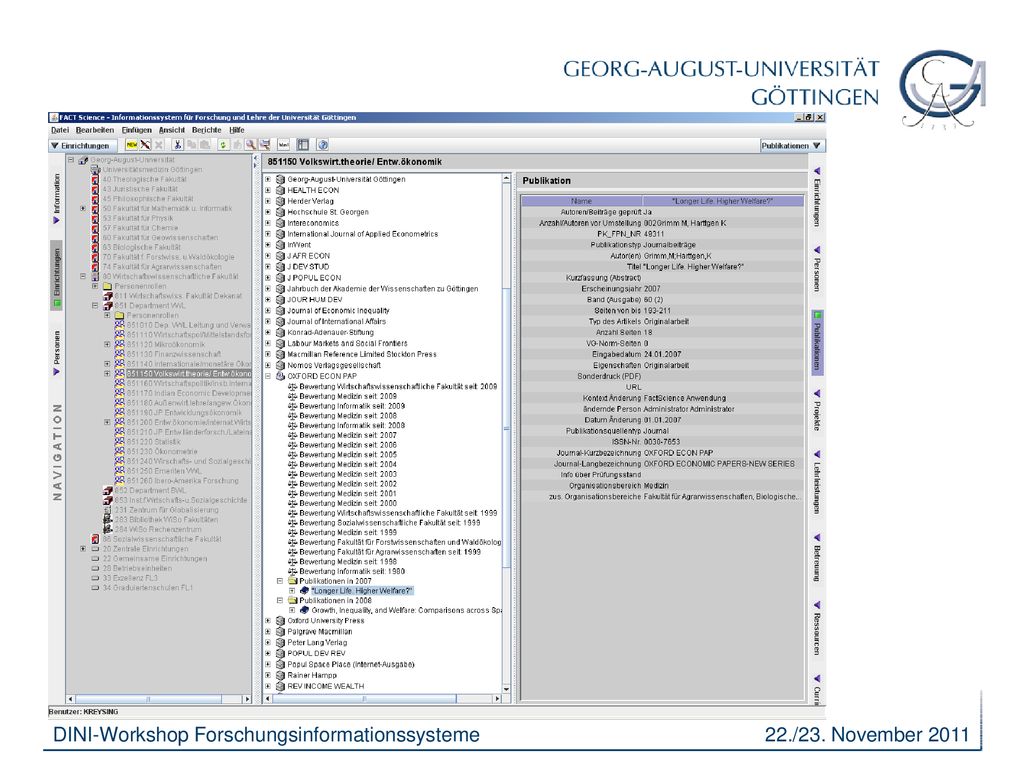Click the scales icon beside Bewertung Medizin seit: 2007

coord(293,435)
